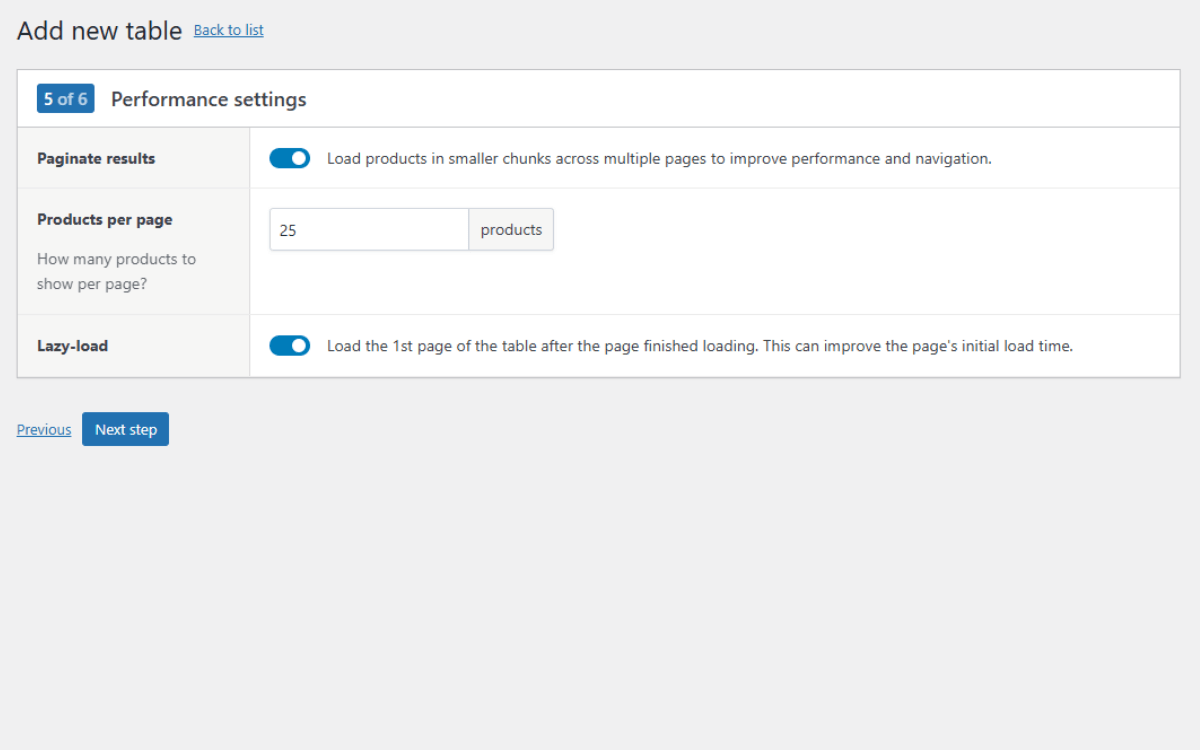Disable the Lazy-load option
Viewport: 1200px width, 750px height.
(x=289, y=345)
